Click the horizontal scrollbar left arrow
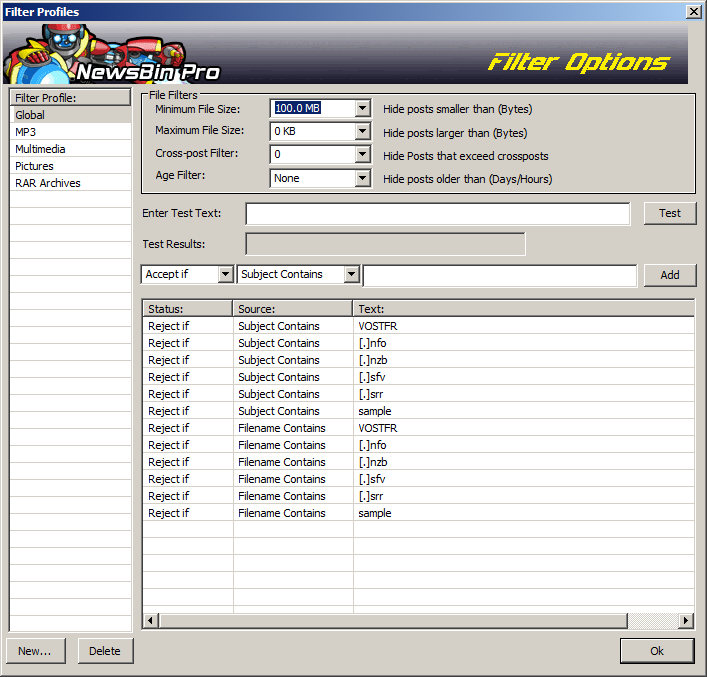This screenshot has width=707, height=677. [x=150, y=621]
